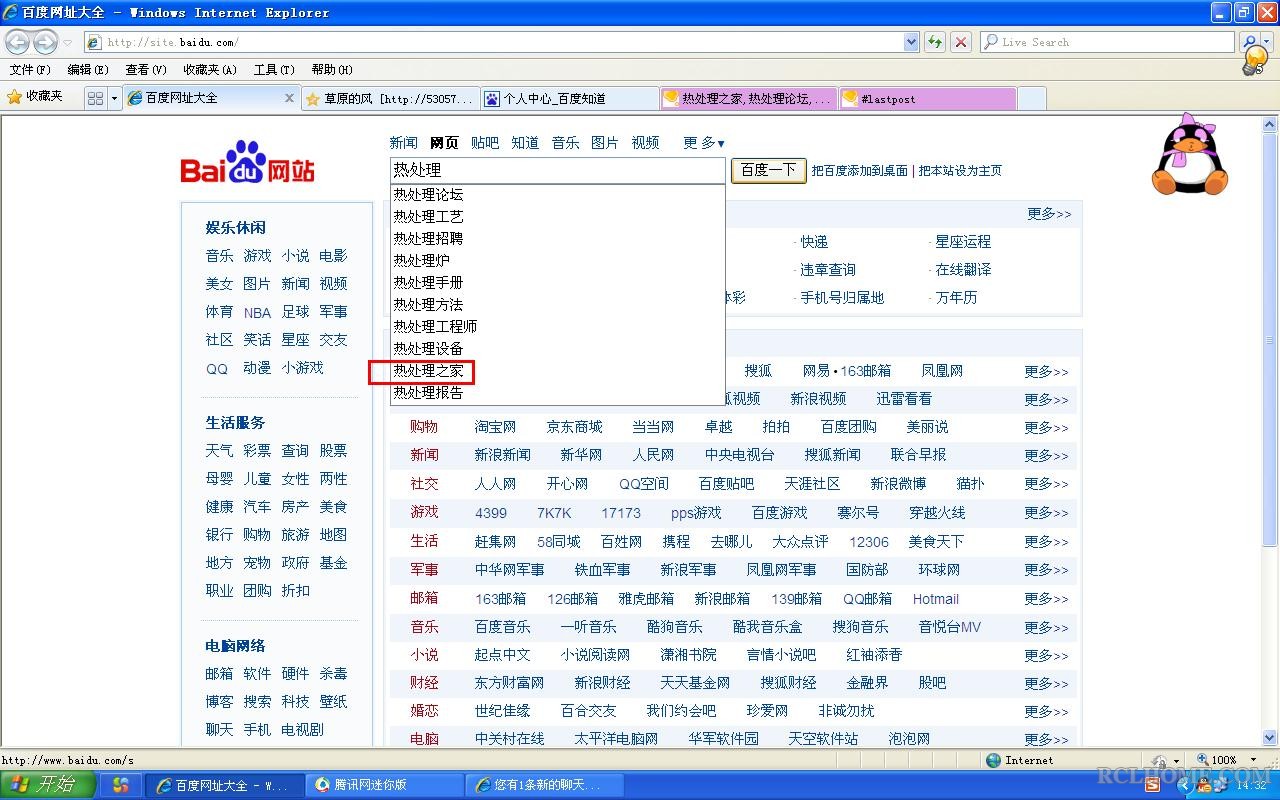Switch to #lastpost tab
Viewport: 1280px width, 800px height.
(x=928, y=98)
